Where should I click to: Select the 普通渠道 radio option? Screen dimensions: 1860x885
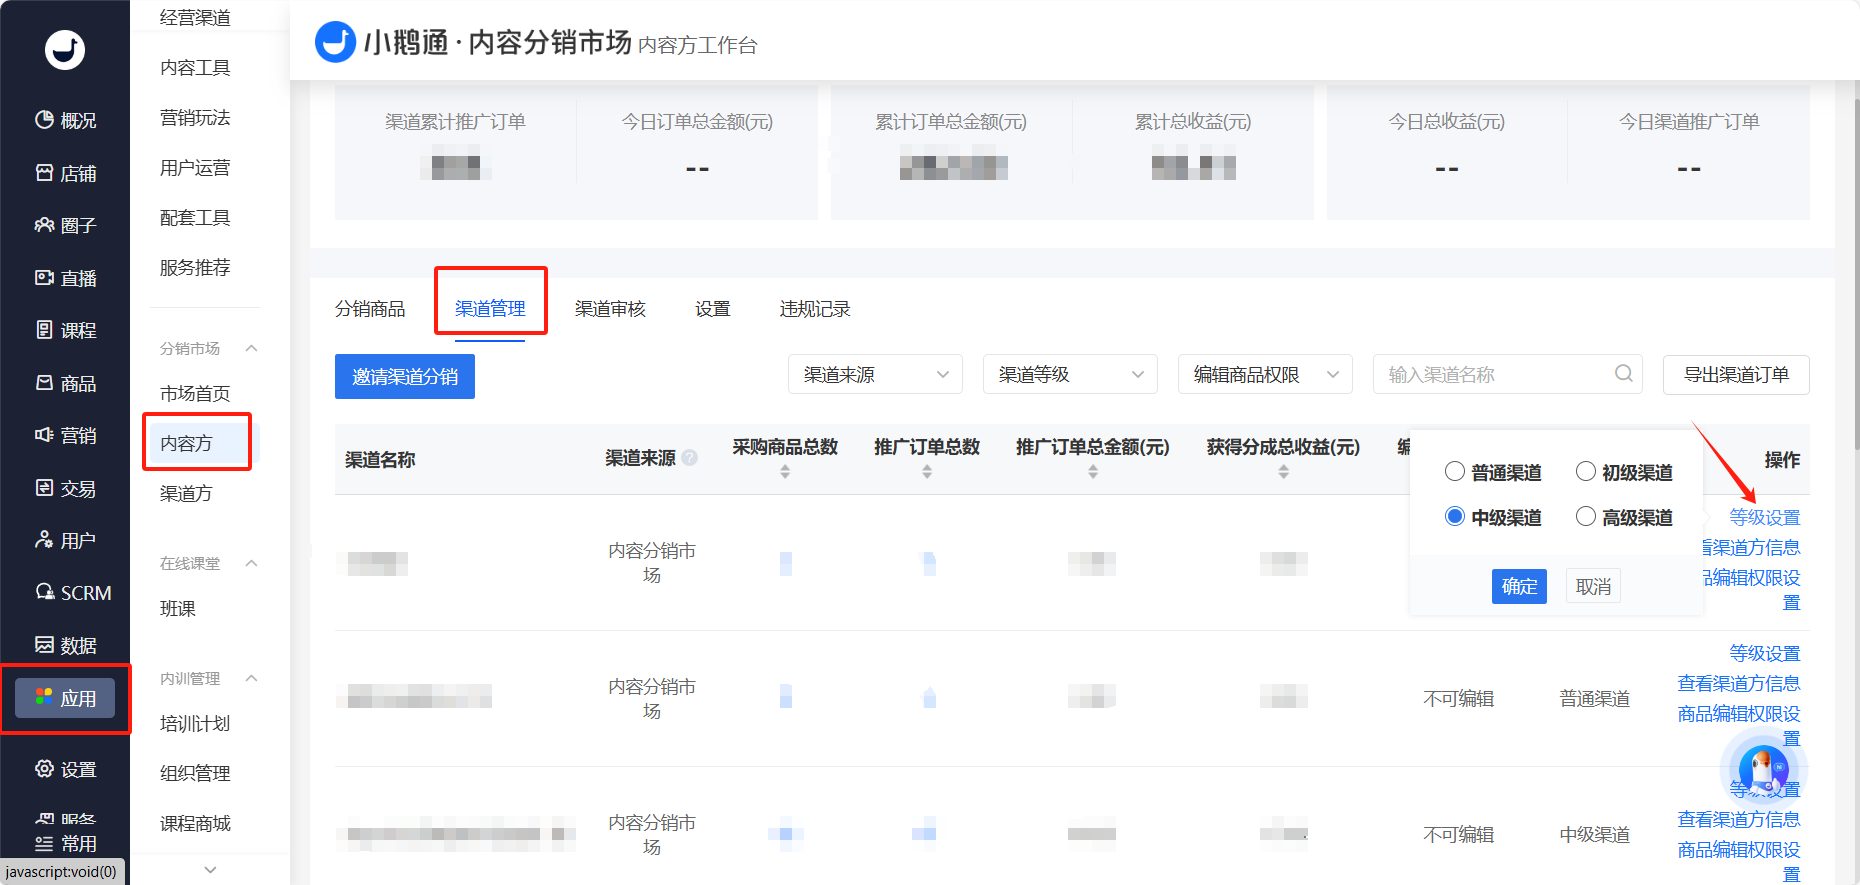coord(1454,471)
